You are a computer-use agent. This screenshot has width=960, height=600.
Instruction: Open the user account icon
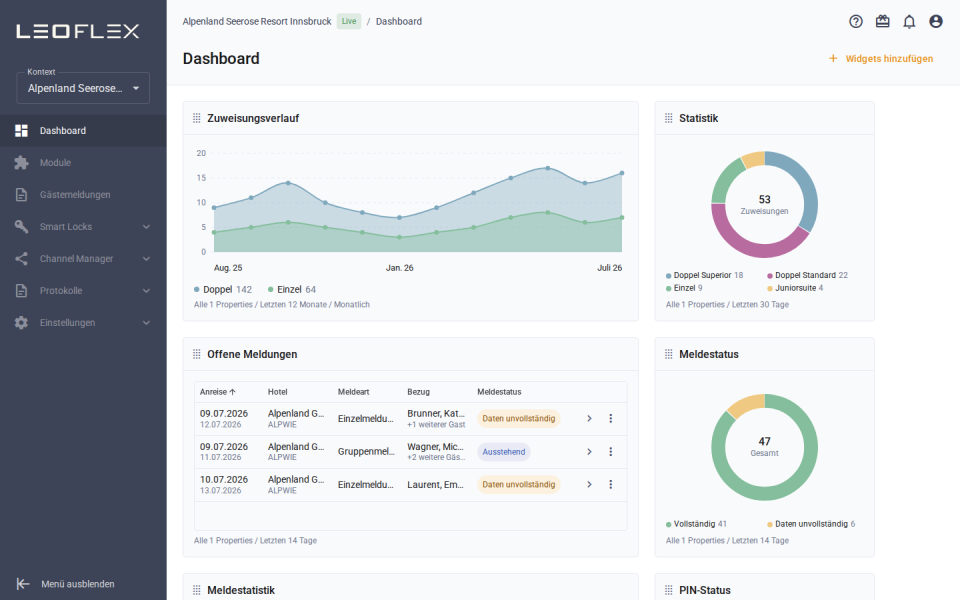(936, 21)
